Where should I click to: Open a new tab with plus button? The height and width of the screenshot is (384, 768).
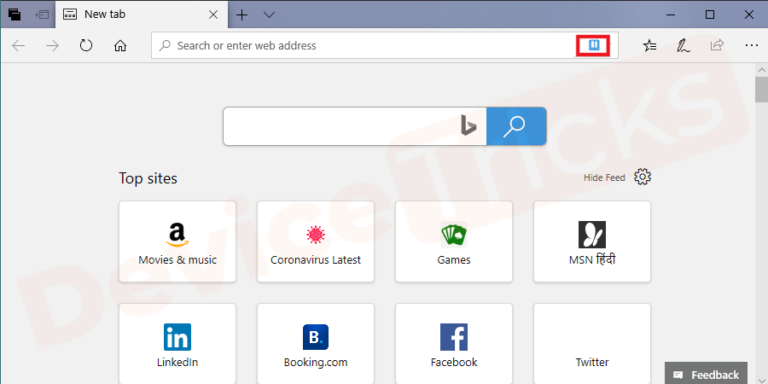[x=241, y=15]
